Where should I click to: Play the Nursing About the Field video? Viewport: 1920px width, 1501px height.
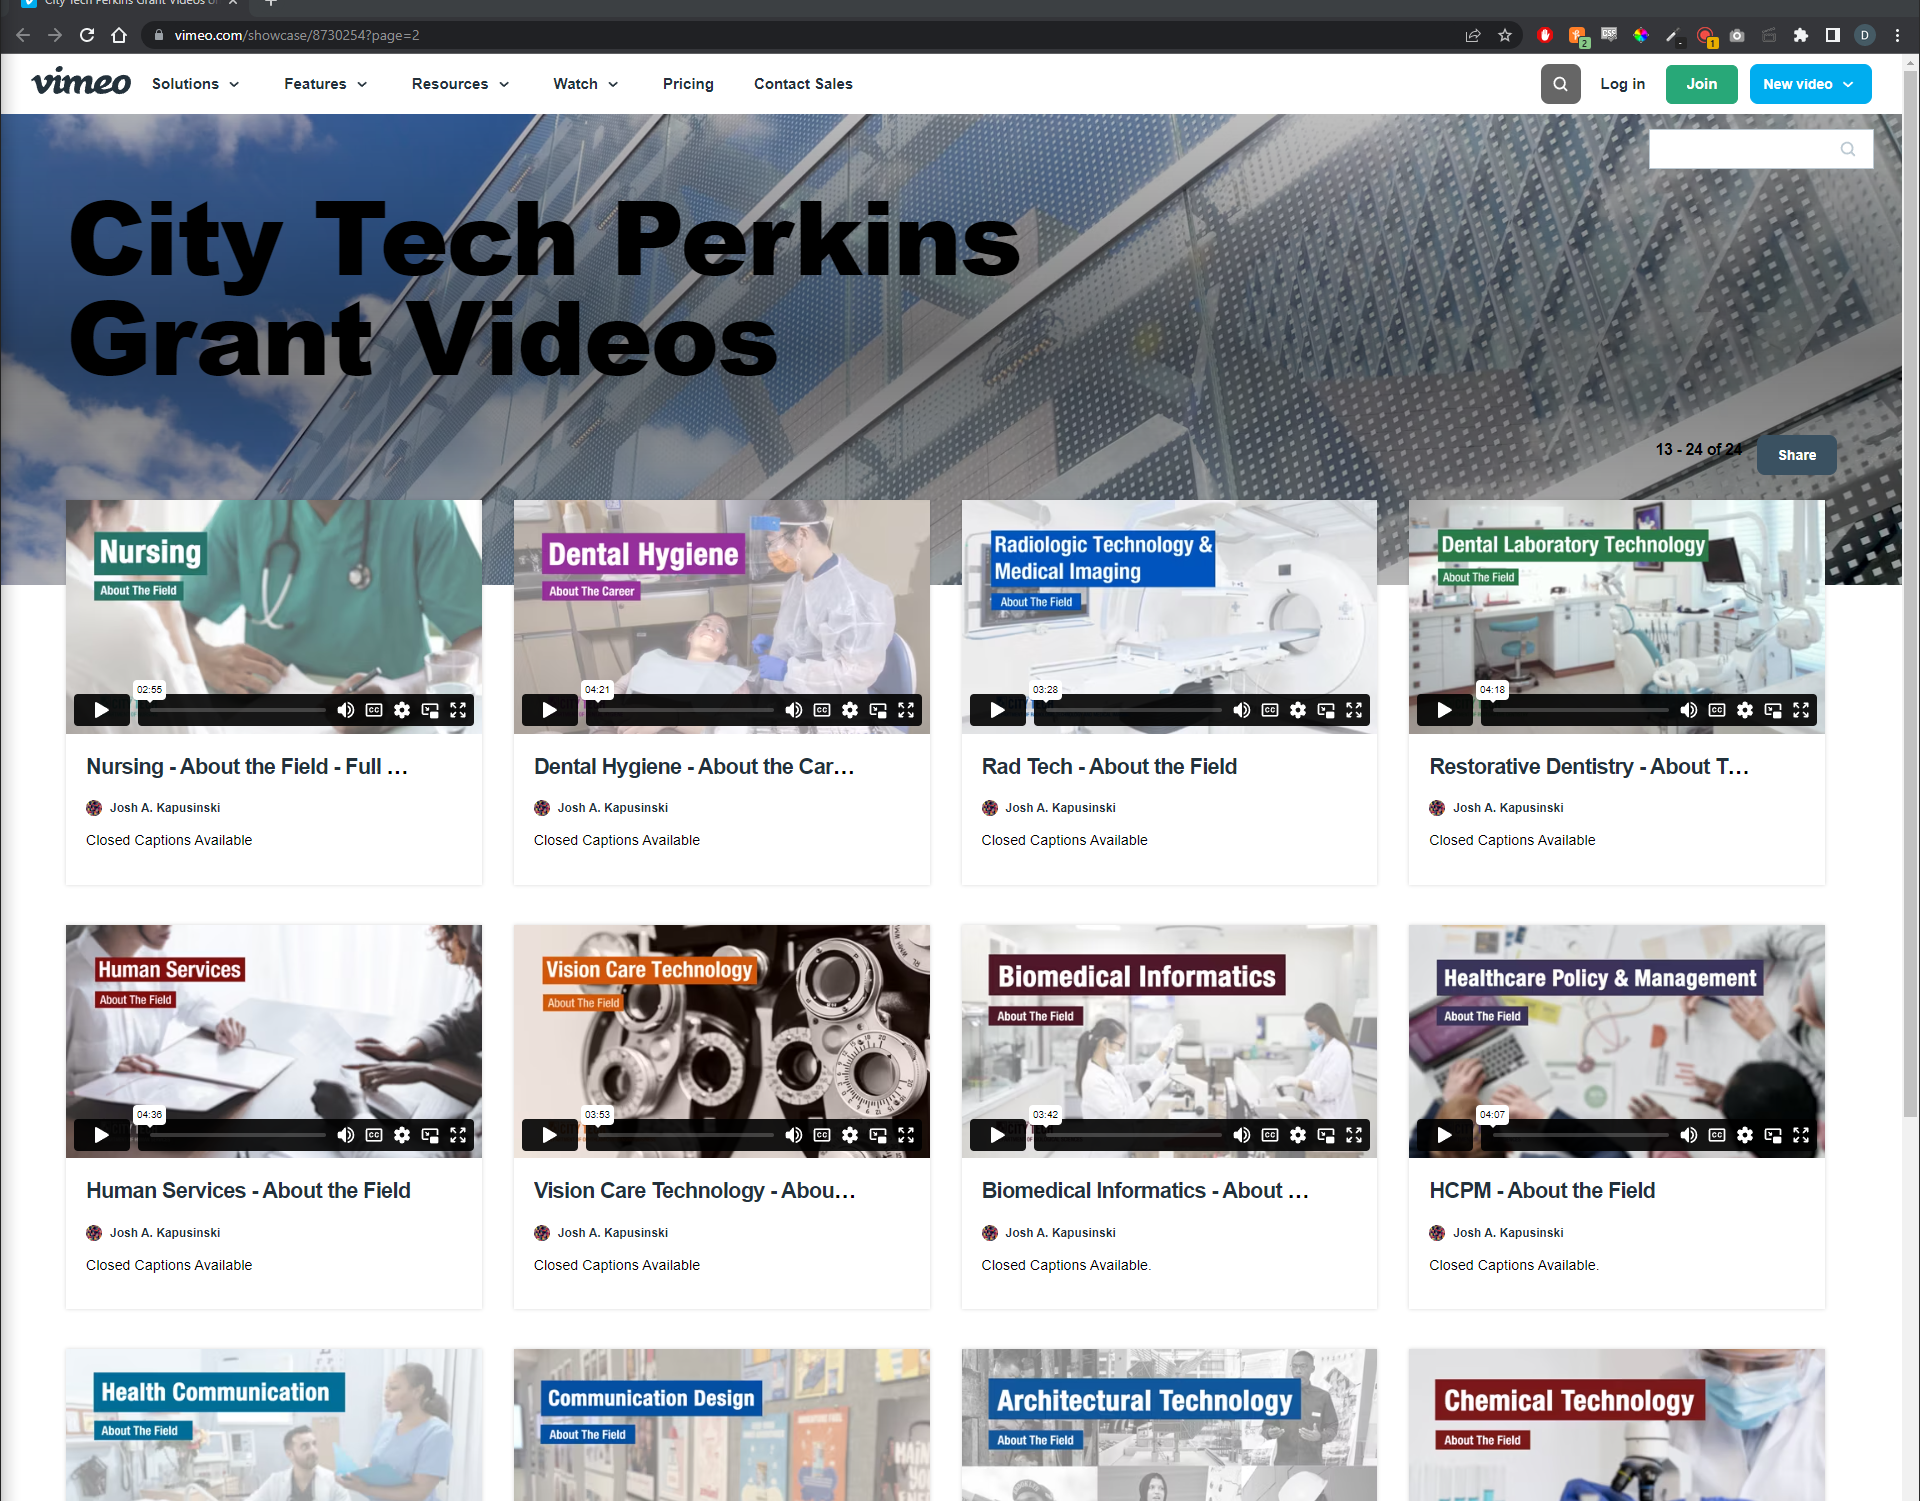click(x=101, y=710)
